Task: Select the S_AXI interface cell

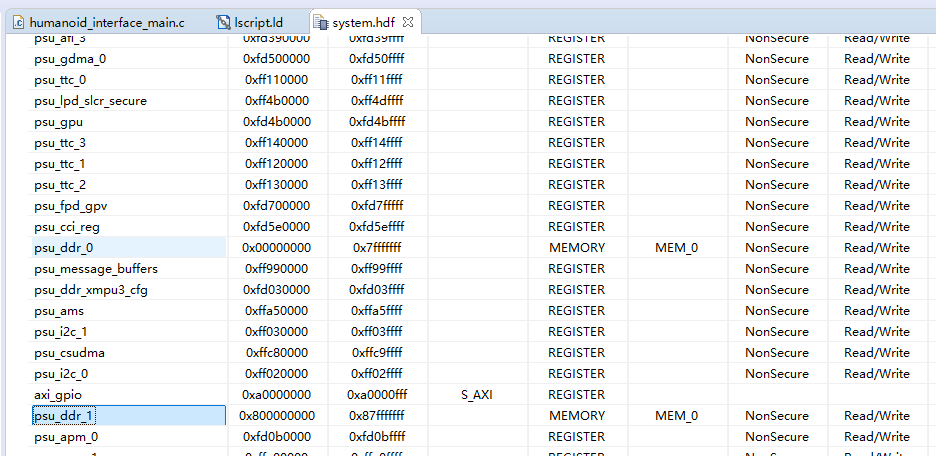Action: pyautogui.click(x=476, y=395)
